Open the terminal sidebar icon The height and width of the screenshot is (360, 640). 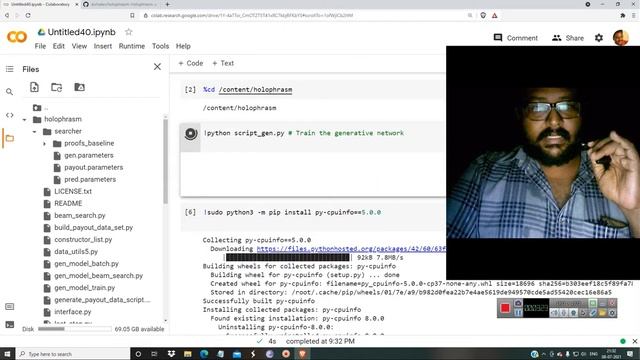[9, 325]
